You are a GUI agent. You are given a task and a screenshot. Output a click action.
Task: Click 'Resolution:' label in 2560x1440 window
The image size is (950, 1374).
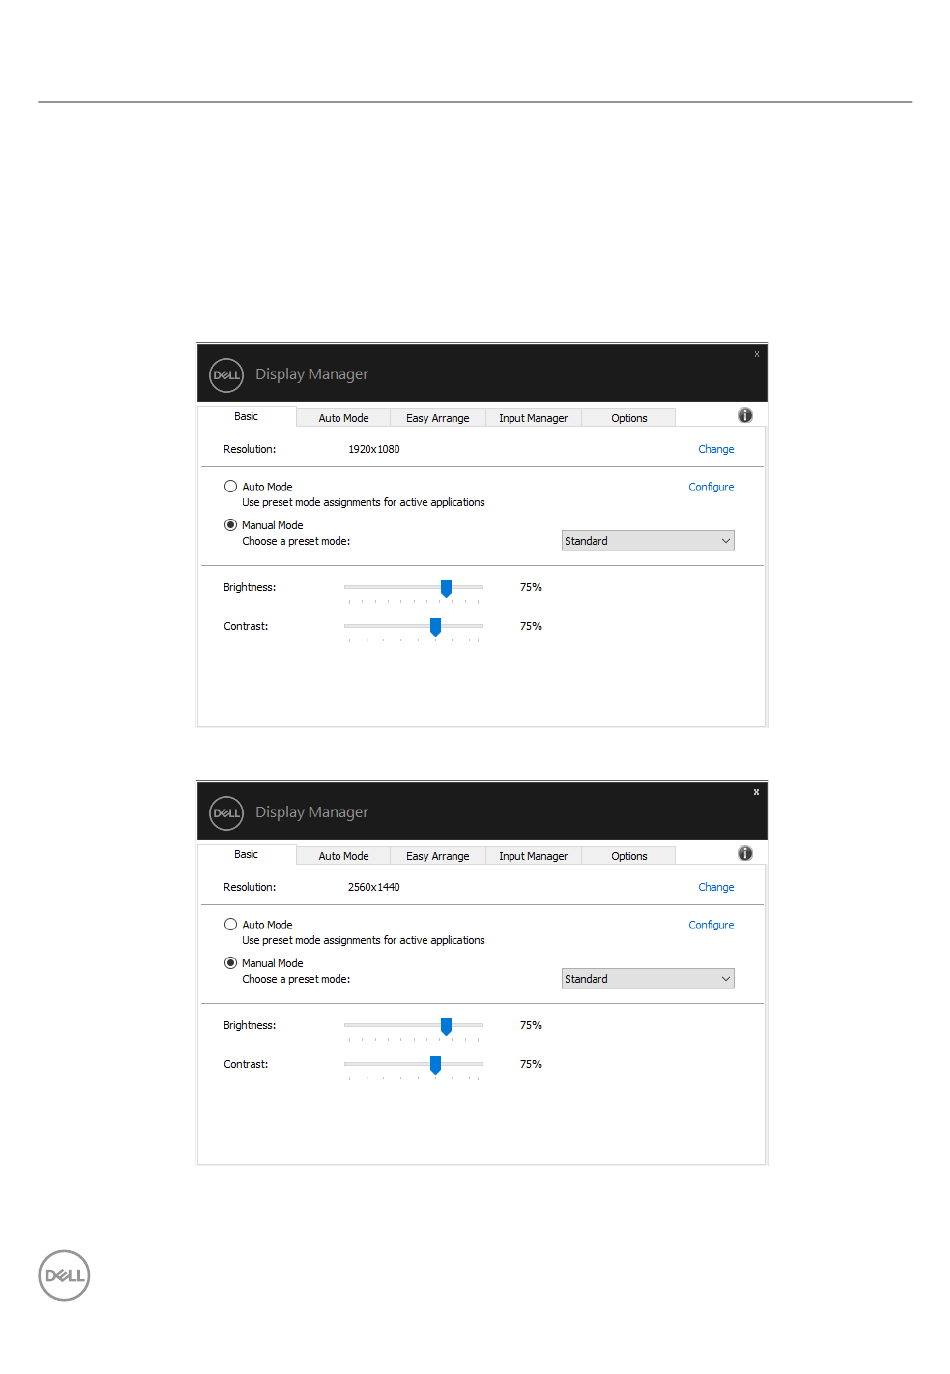(250, 887)
